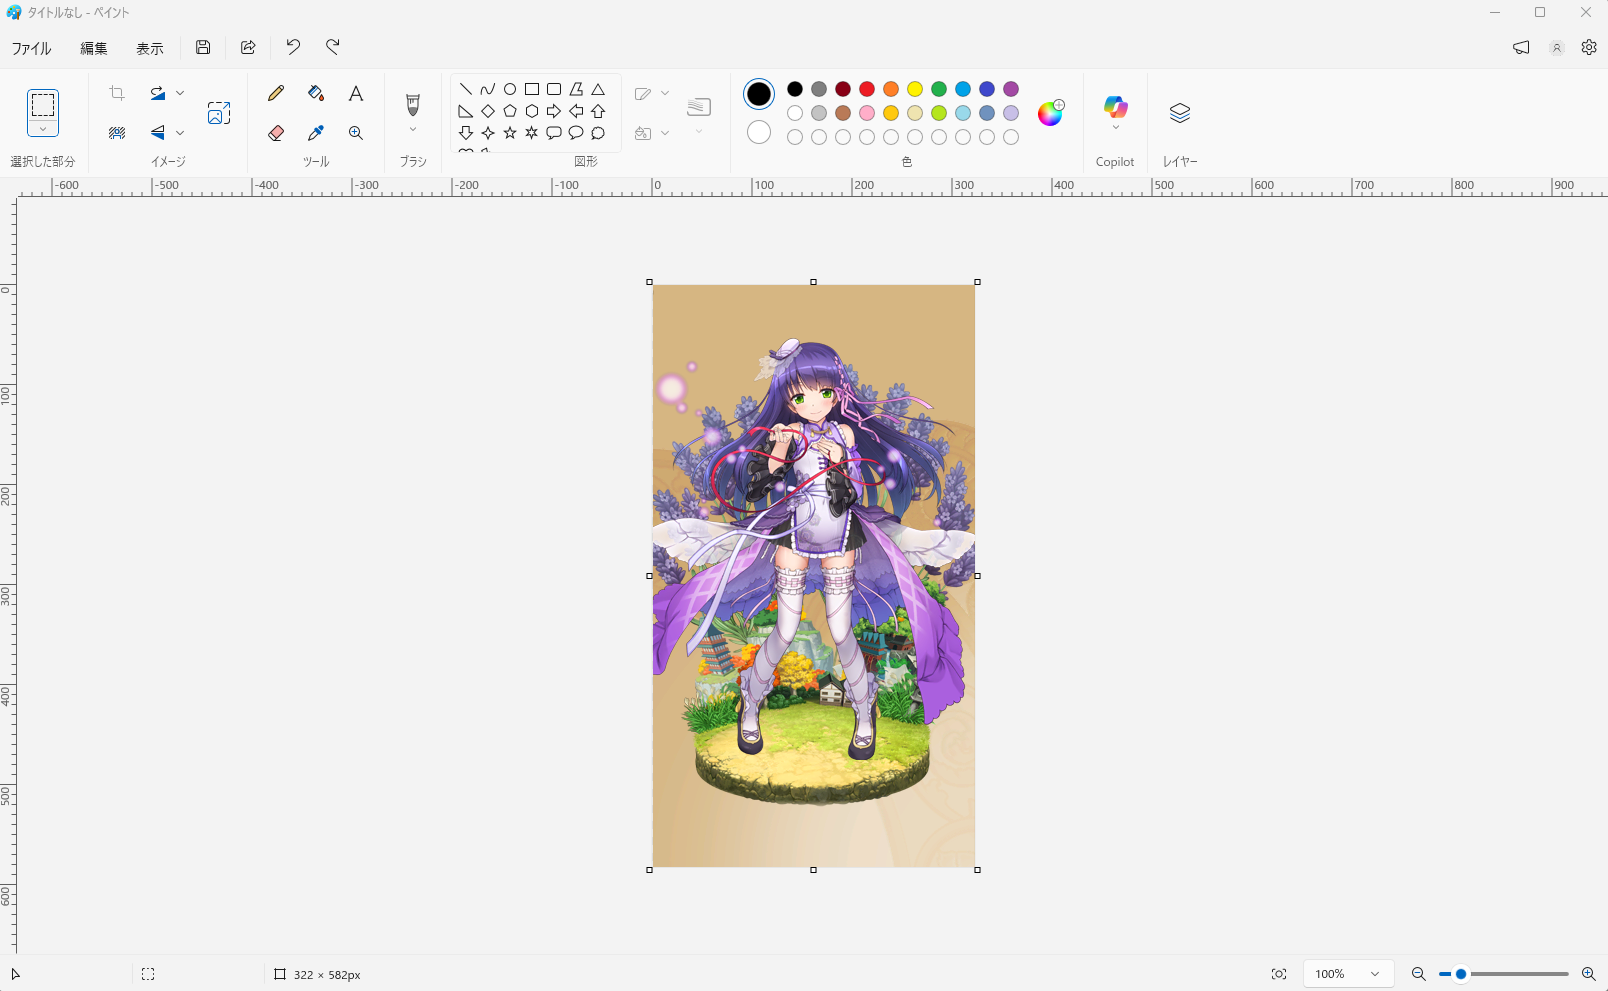
Task: Click the fit to window icon
Action: (x=1279, y=974)
